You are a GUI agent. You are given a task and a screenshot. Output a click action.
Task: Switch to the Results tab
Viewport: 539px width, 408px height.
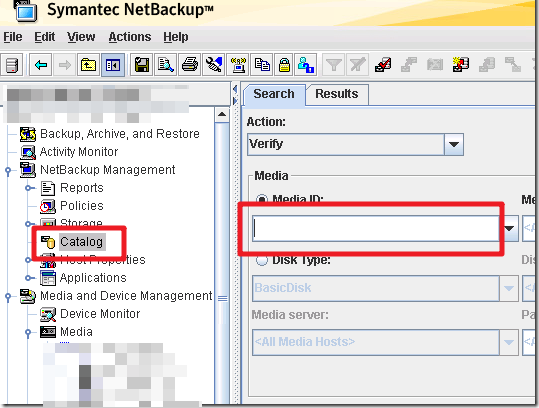[337, 94]
